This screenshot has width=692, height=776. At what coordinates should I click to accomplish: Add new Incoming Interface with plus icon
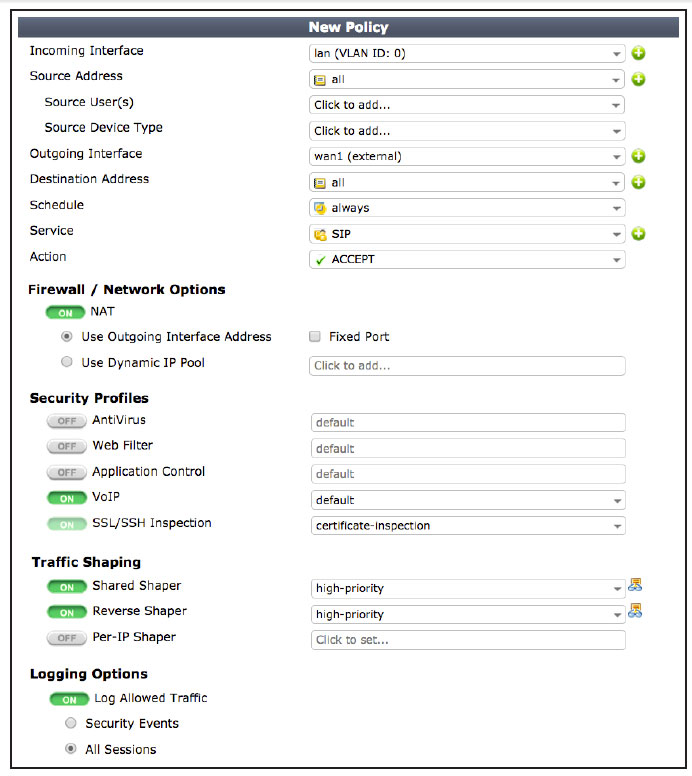tap(638, 53)
